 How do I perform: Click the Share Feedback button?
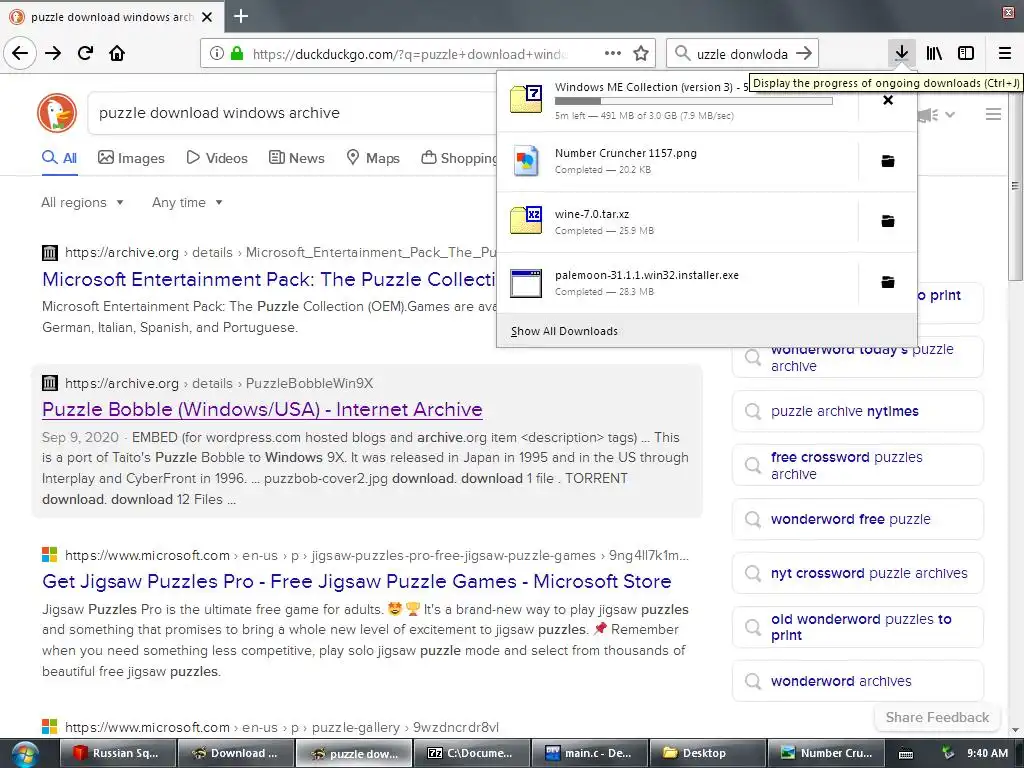(x=937, y=717)
